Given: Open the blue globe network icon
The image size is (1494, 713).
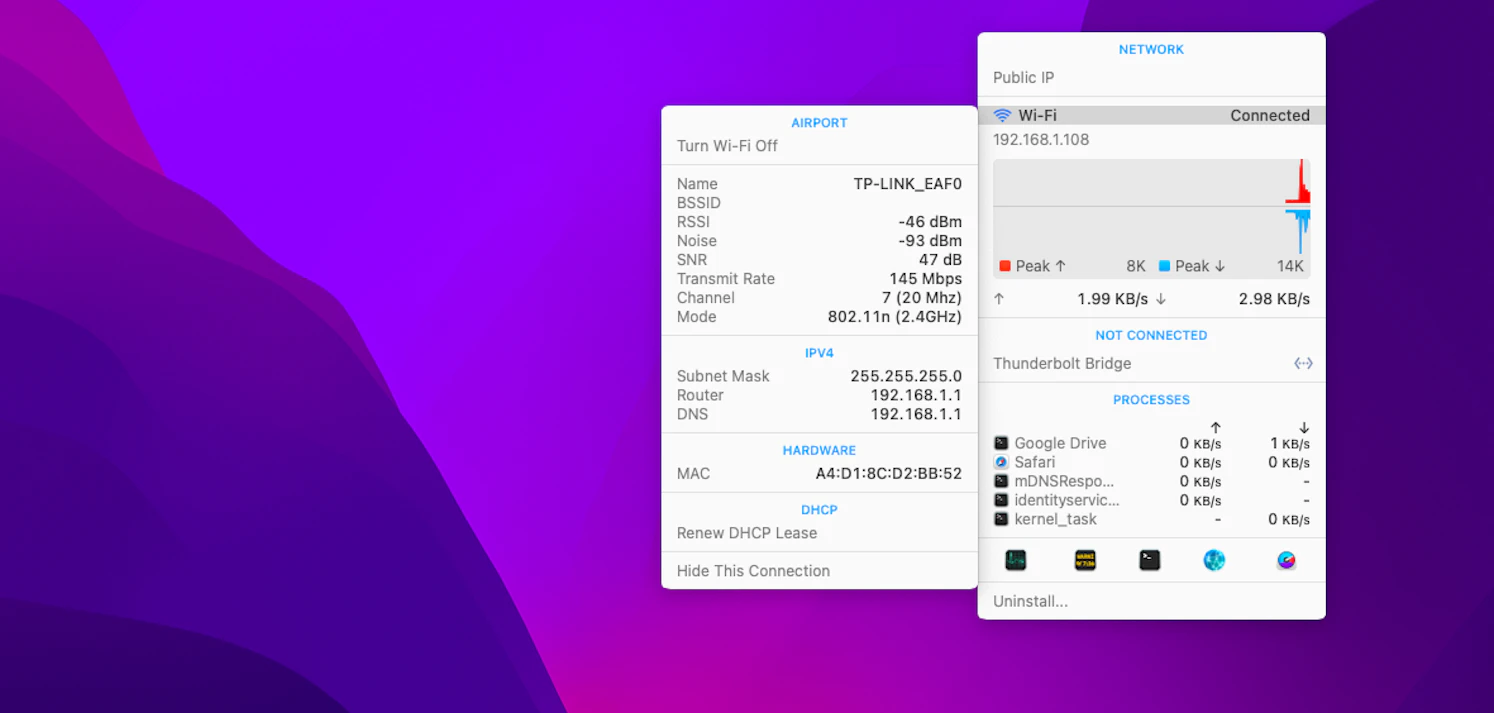Looking at the screenshot, I should [x=1213, y=560].
